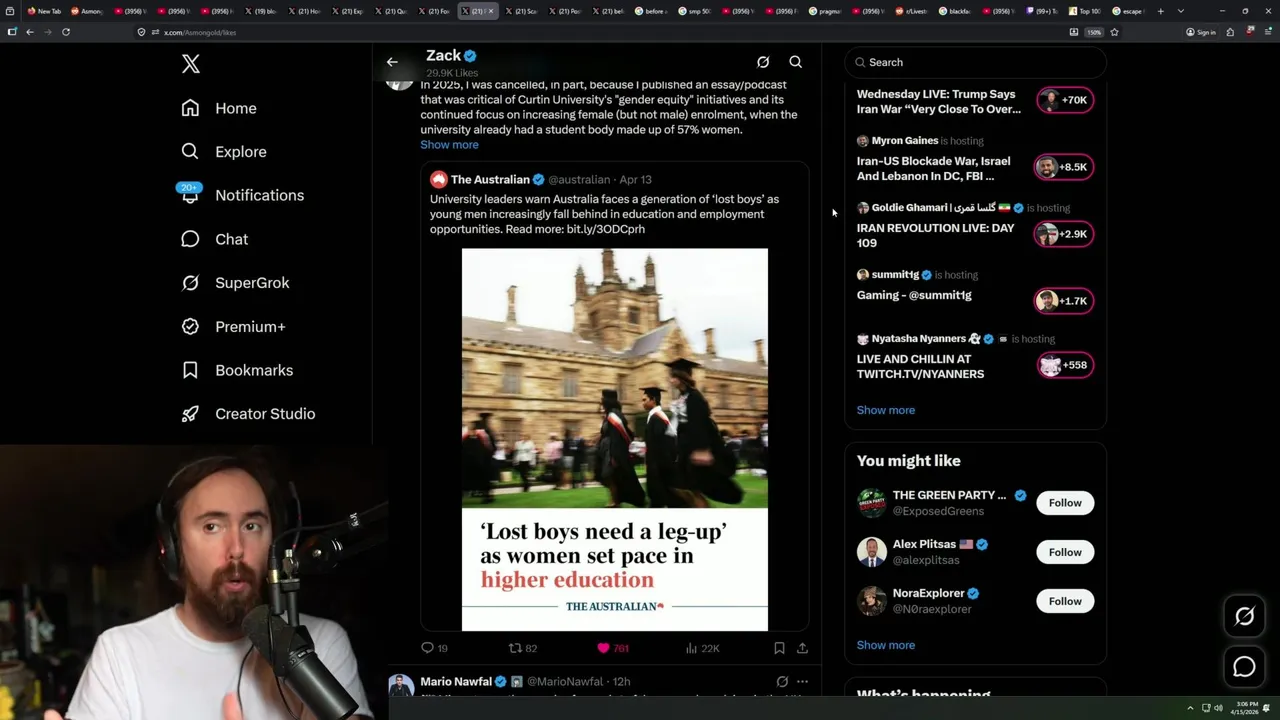Reload the page in browser toolbar

pos(66,32)
